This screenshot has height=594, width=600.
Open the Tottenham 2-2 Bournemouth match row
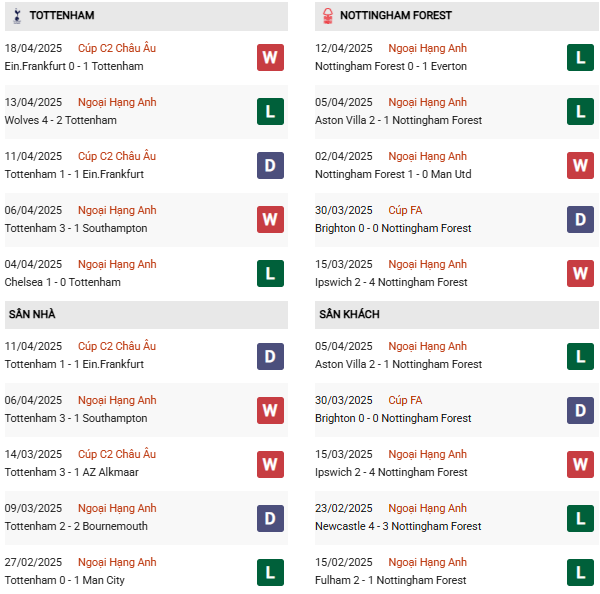pyautogui.click(x=76, y=526)
